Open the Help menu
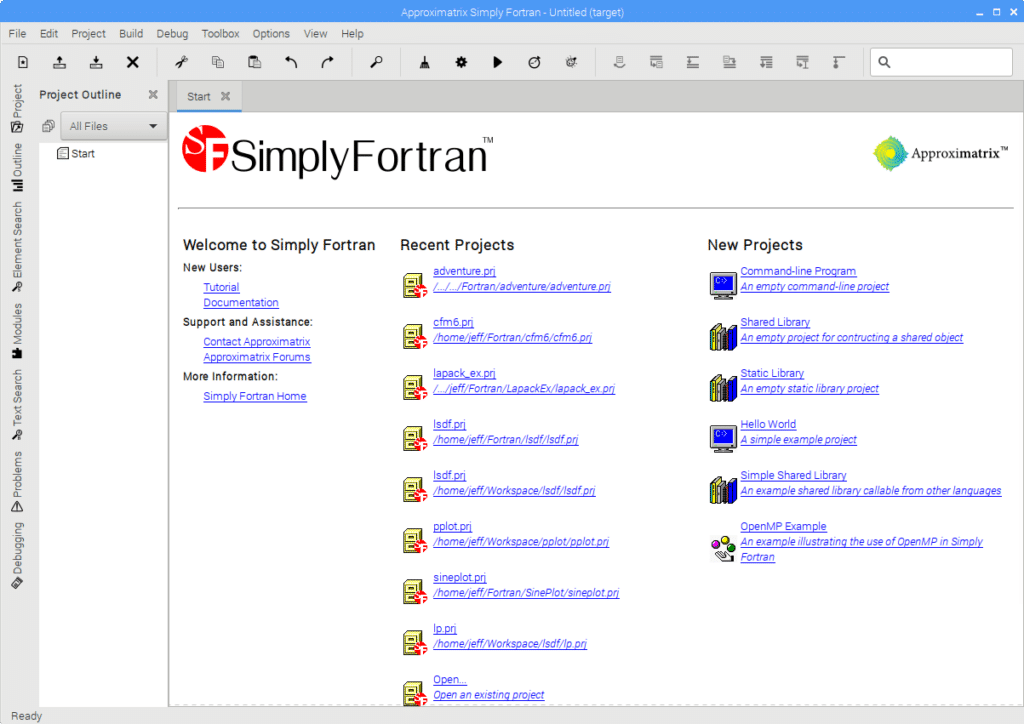 352,33
